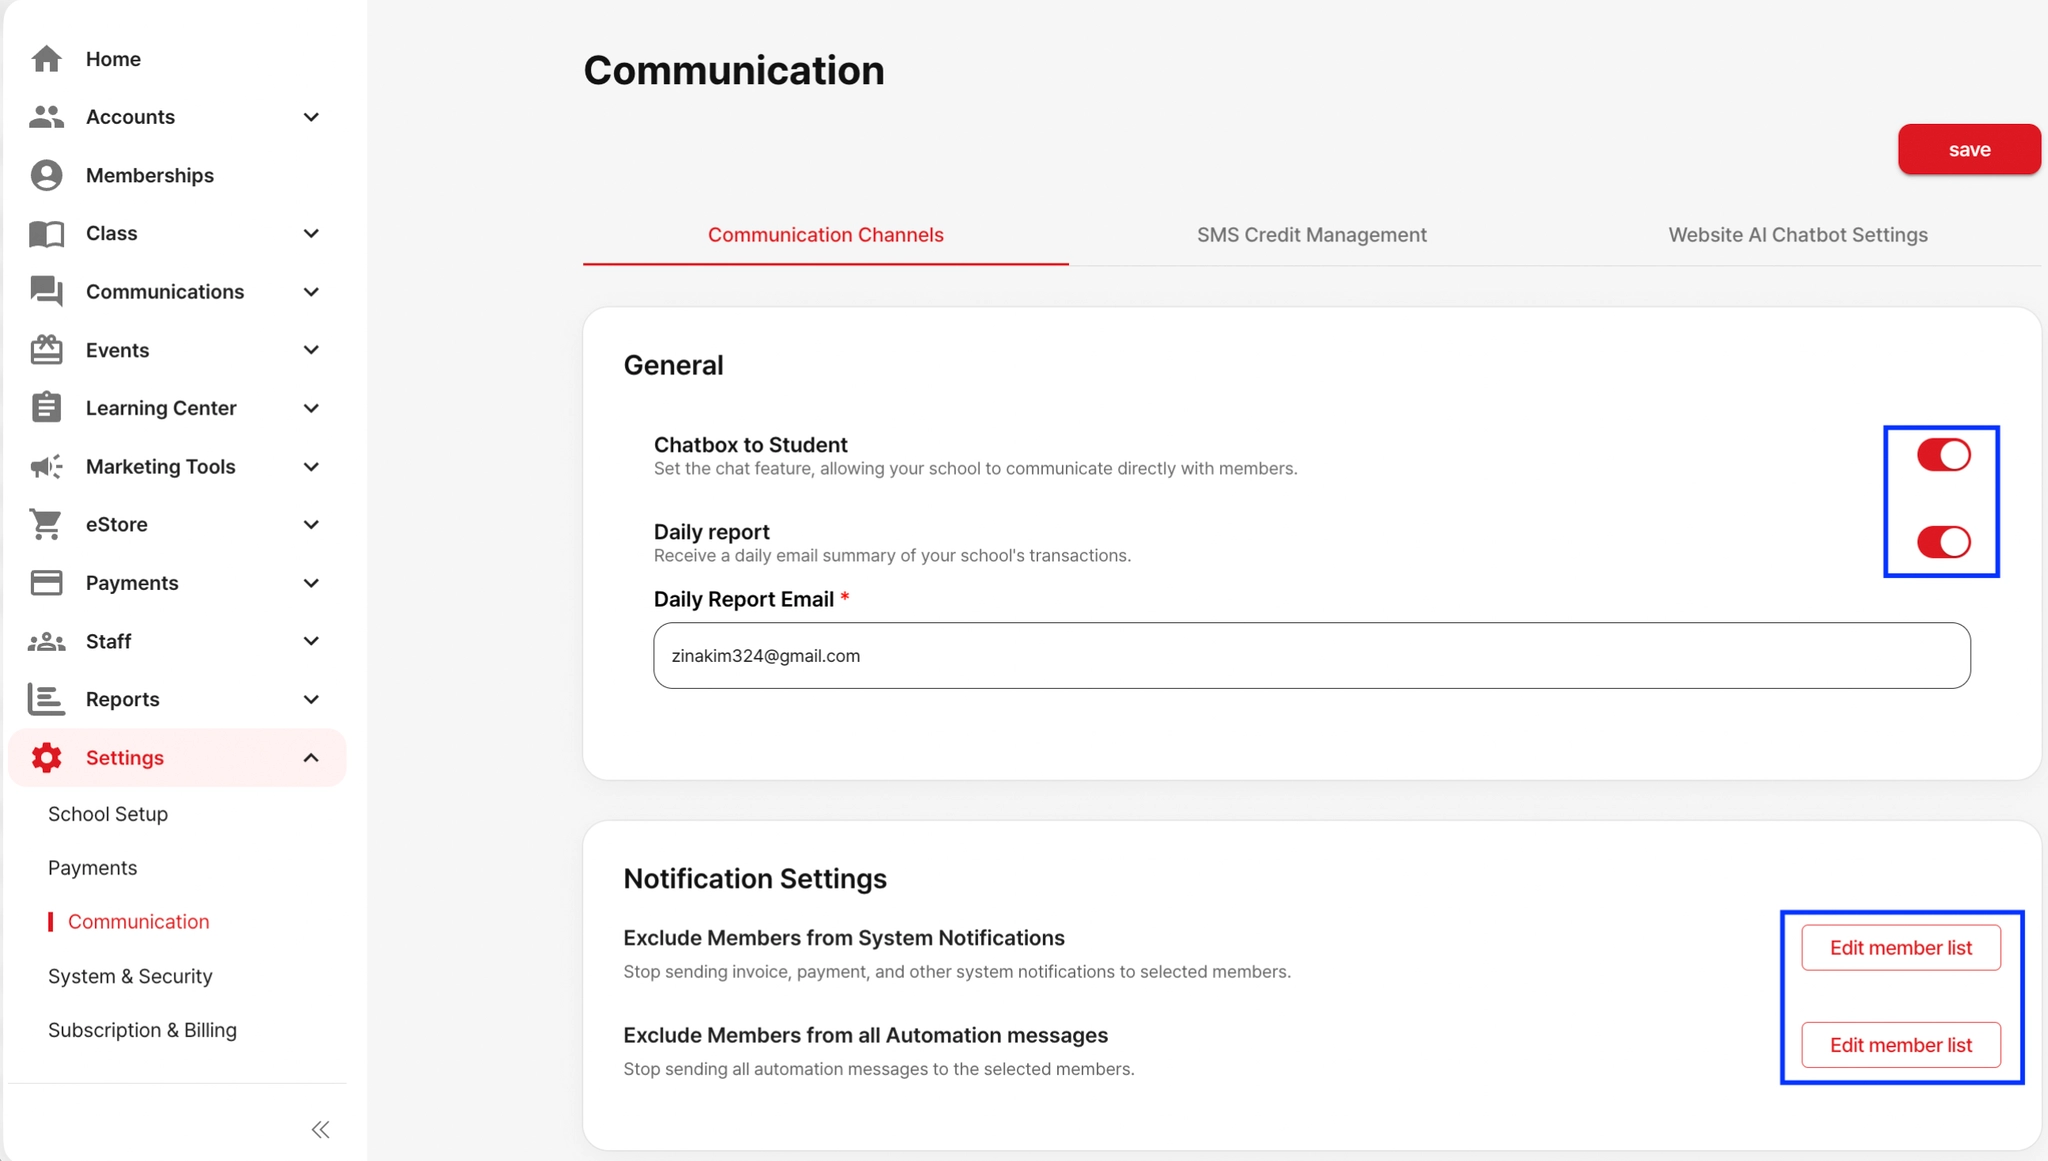Viewport: 2048px width, 1161px height.
Task: Click the Daily Report Email input field
Action: pyautogui.click(x=1311, y=656)
